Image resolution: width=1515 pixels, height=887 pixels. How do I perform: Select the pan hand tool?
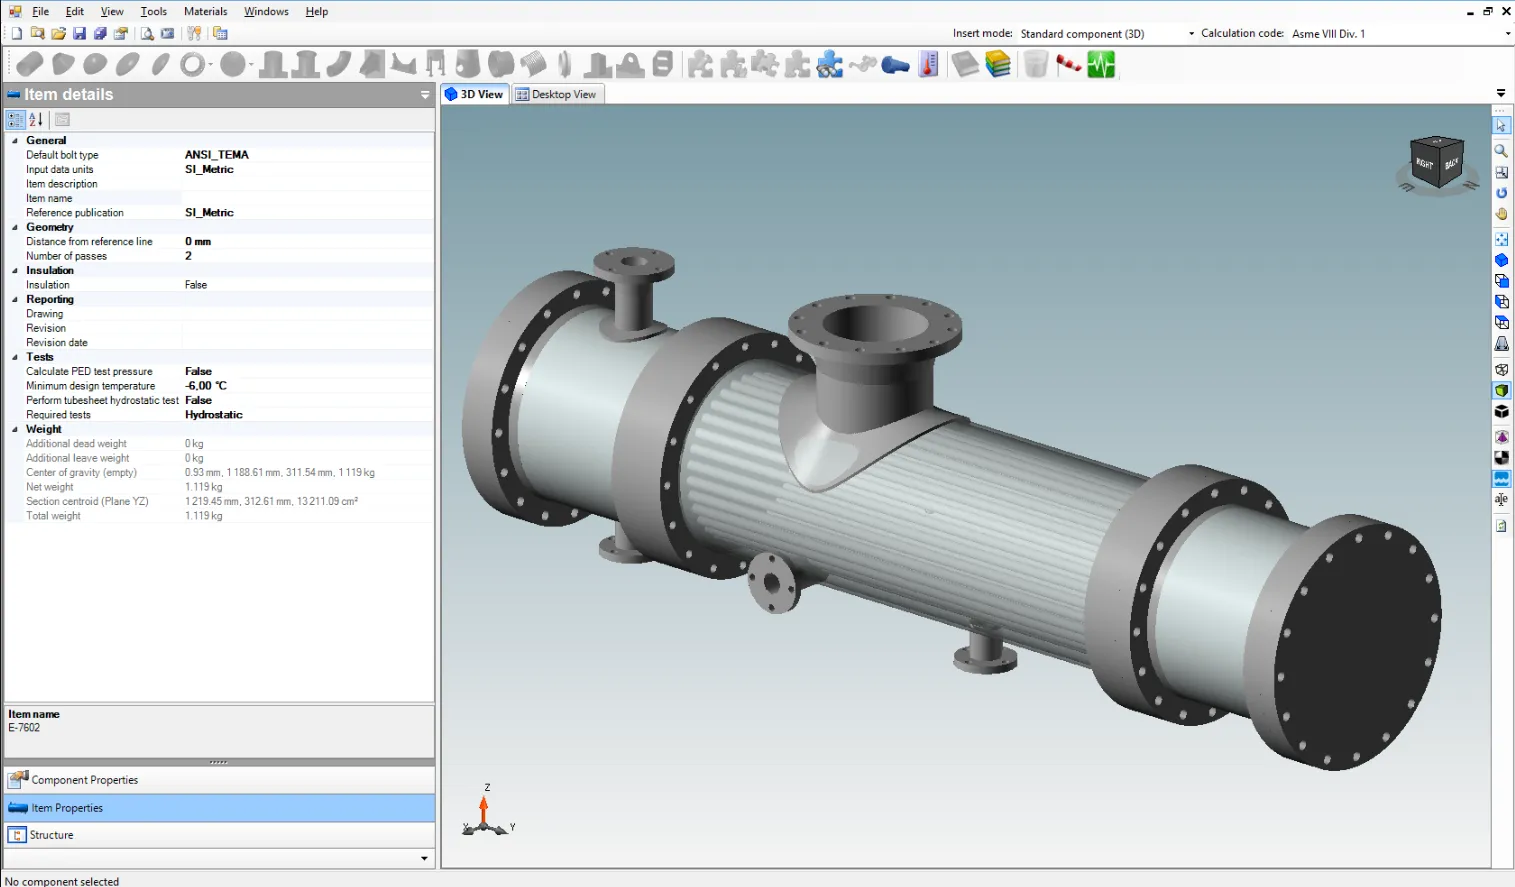1501,214
